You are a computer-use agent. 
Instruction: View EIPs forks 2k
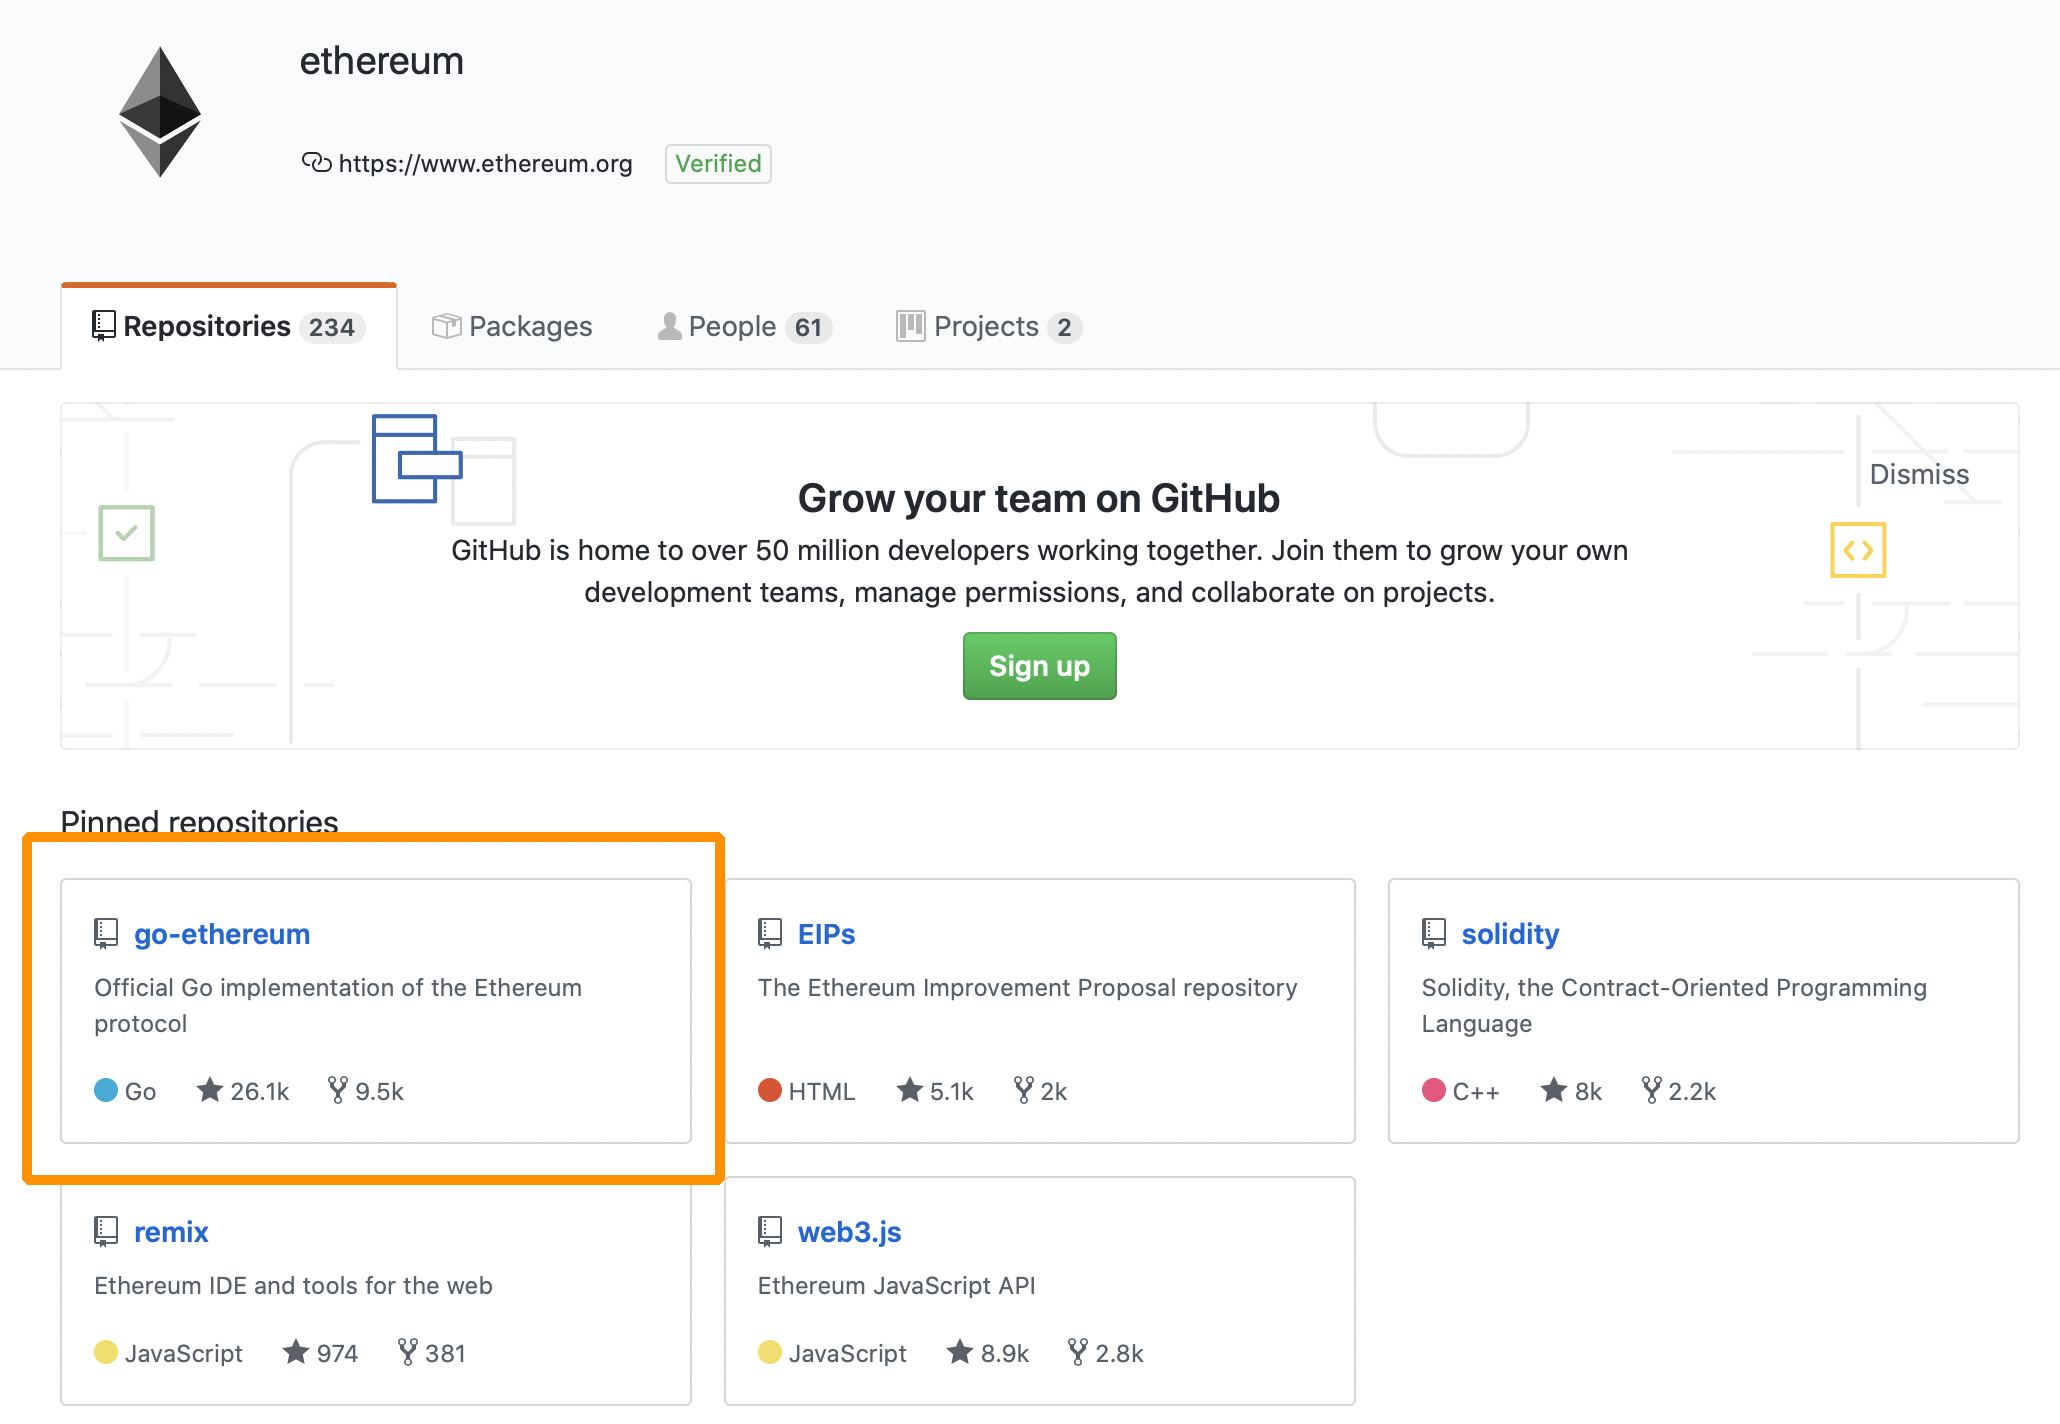1040,1090
